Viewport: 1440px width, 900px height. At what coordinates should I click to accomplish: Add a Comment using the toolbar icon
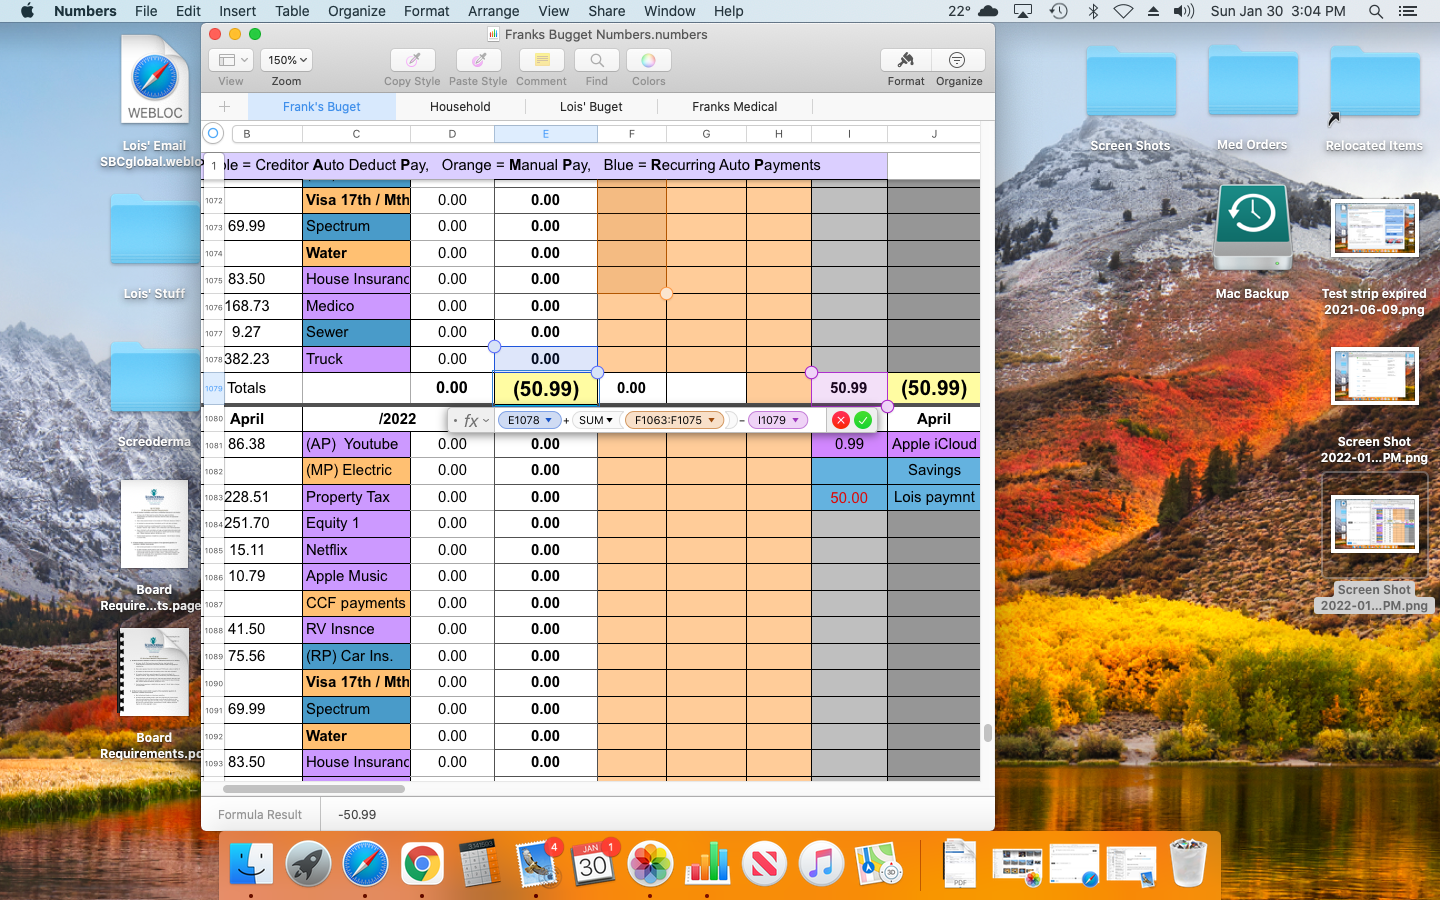tap(541, 60)
